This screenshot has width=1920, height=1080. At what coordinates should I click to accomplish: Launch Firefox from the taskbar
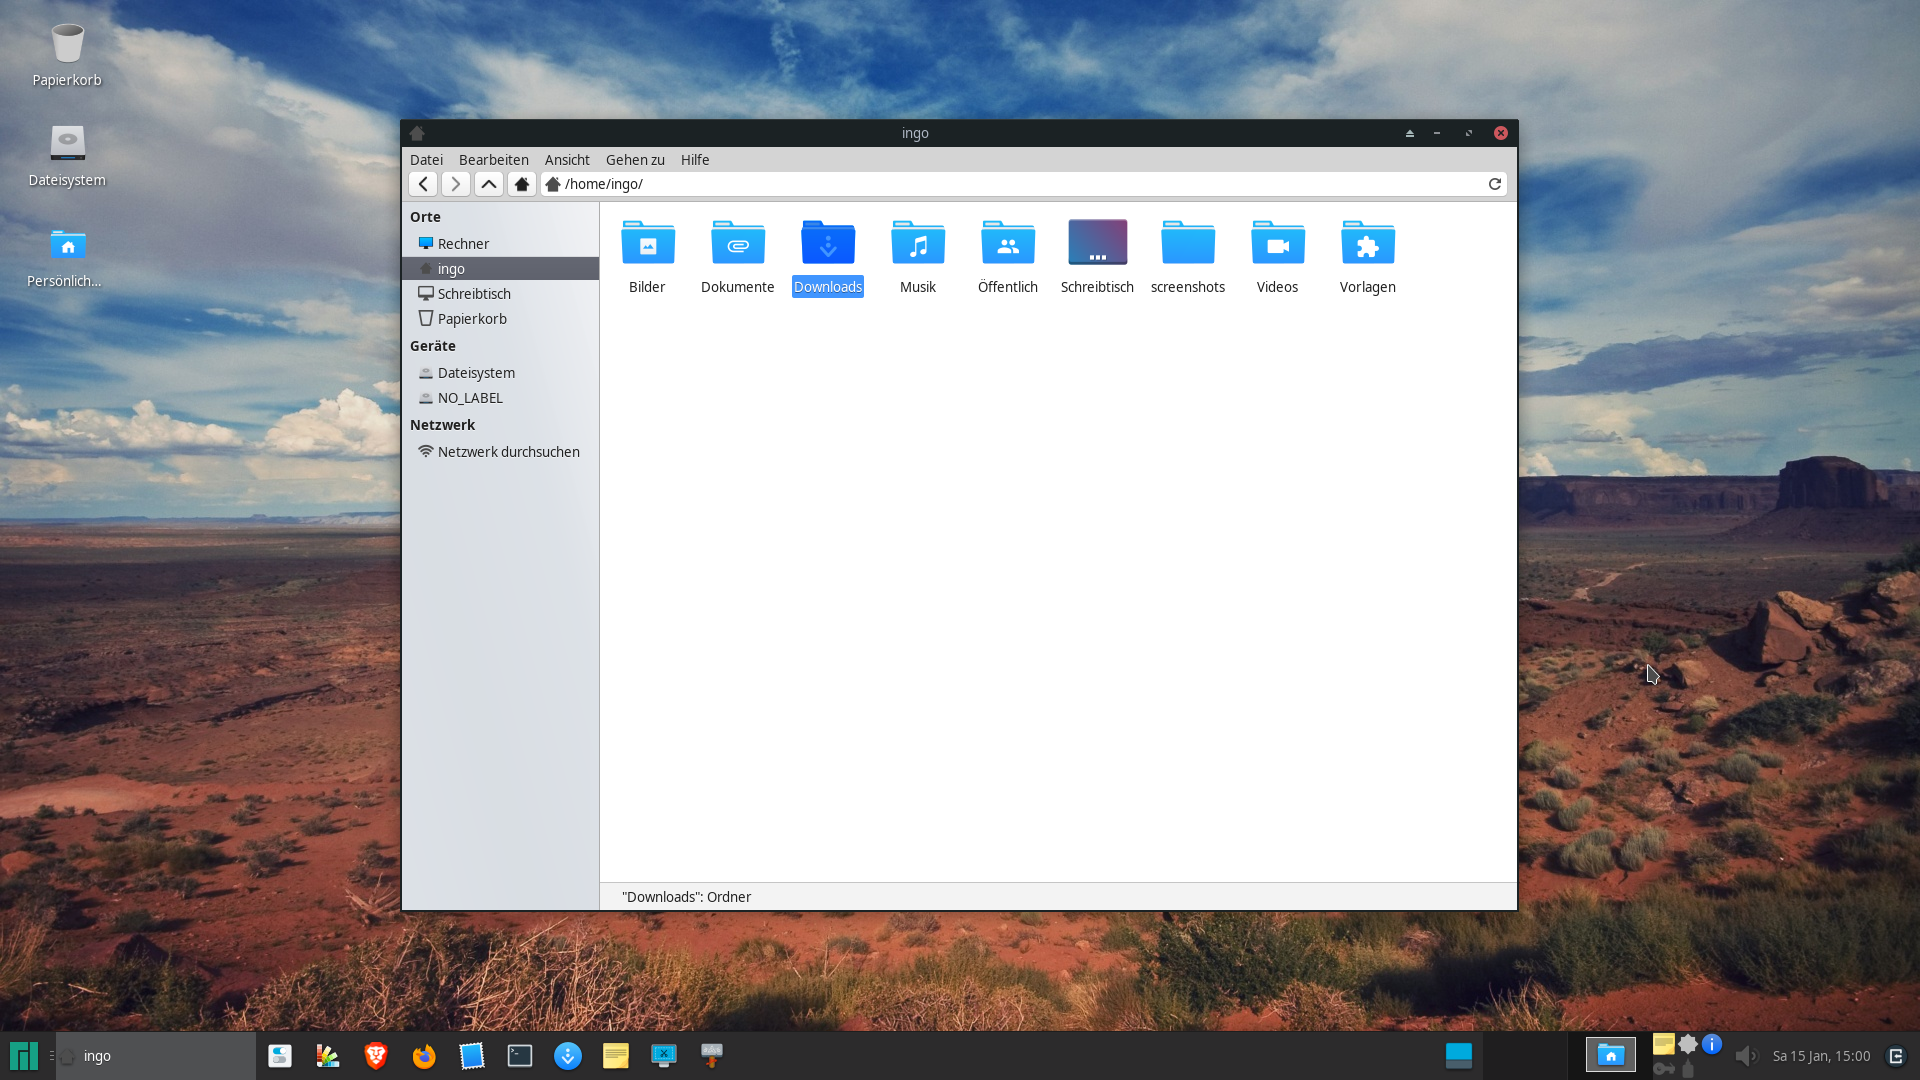(x=424, y=1056)
